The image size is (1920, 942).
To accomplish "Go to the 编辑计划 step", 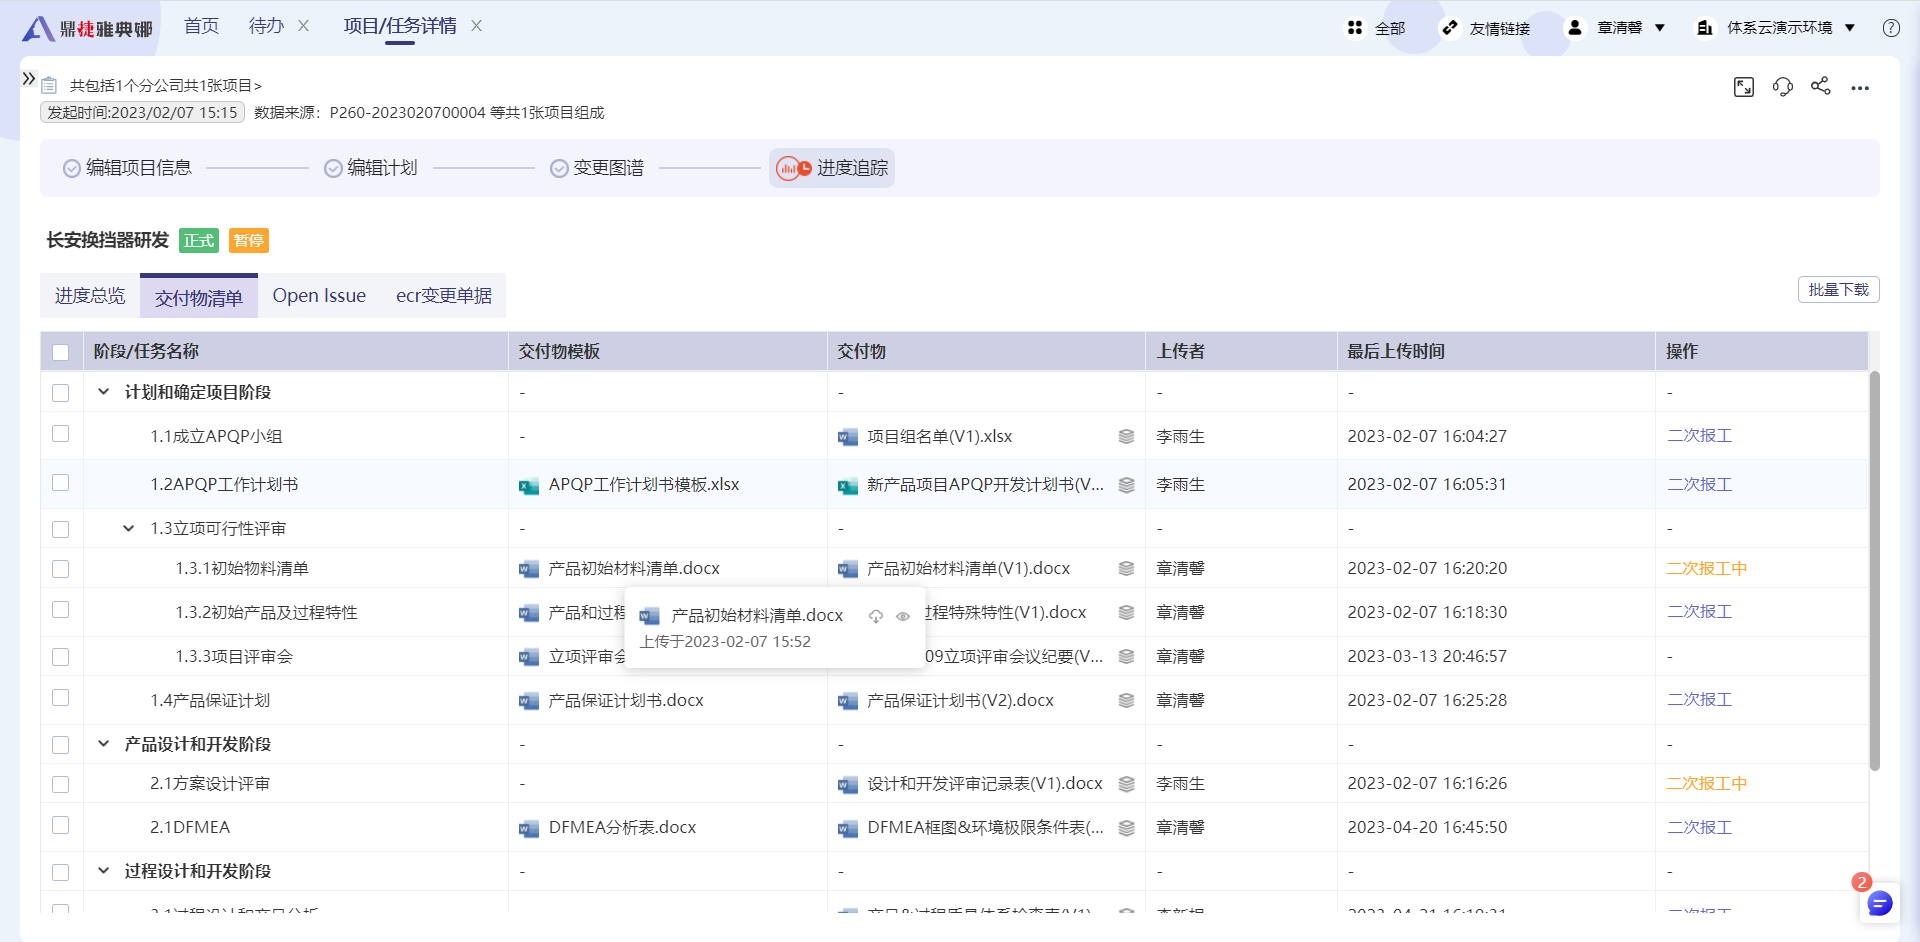I will [x=371, y=168].
